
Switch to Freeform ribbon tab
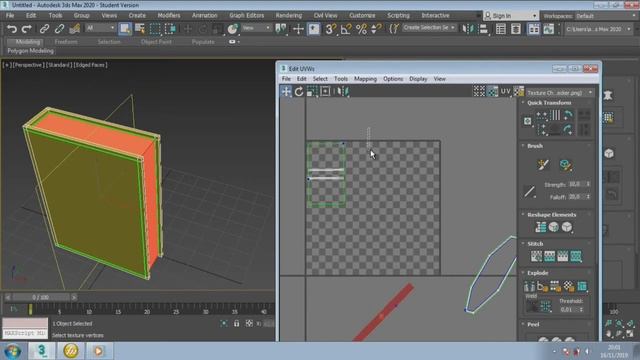tap(66, 42)
